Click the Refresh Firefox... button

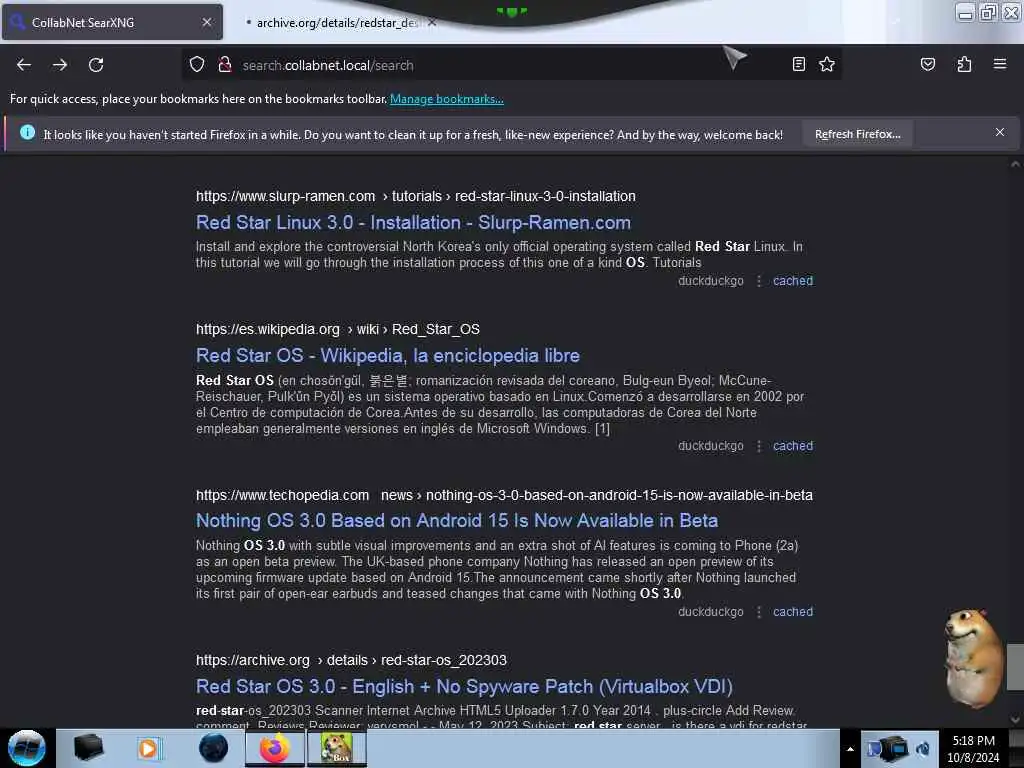click(x=857, y=134)
